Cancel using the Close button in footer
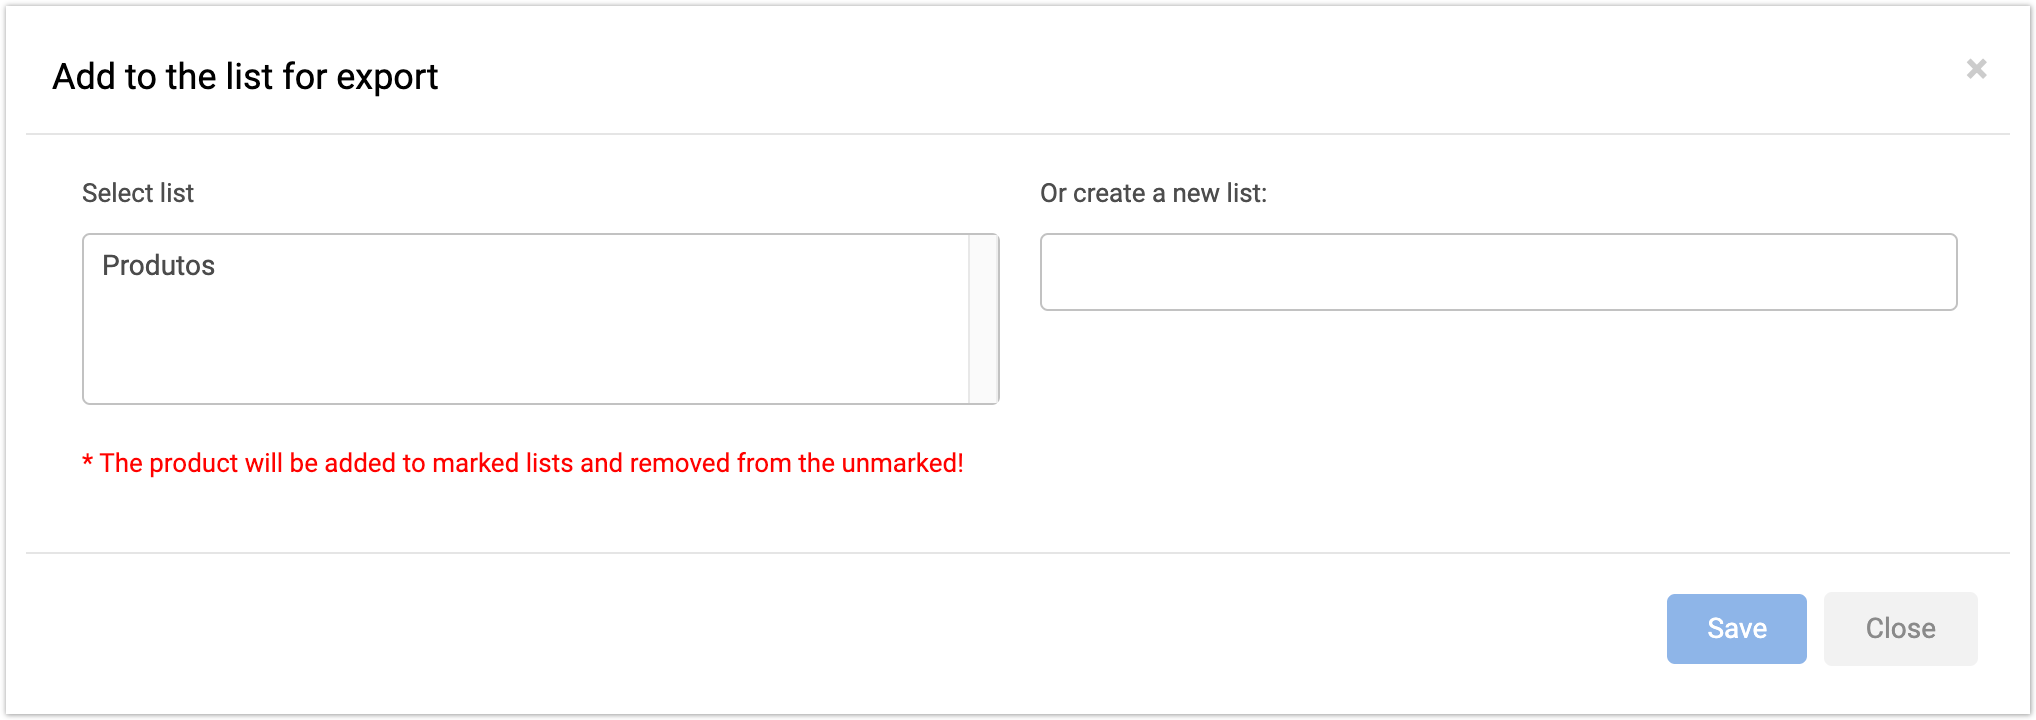 pos(1900,629)
